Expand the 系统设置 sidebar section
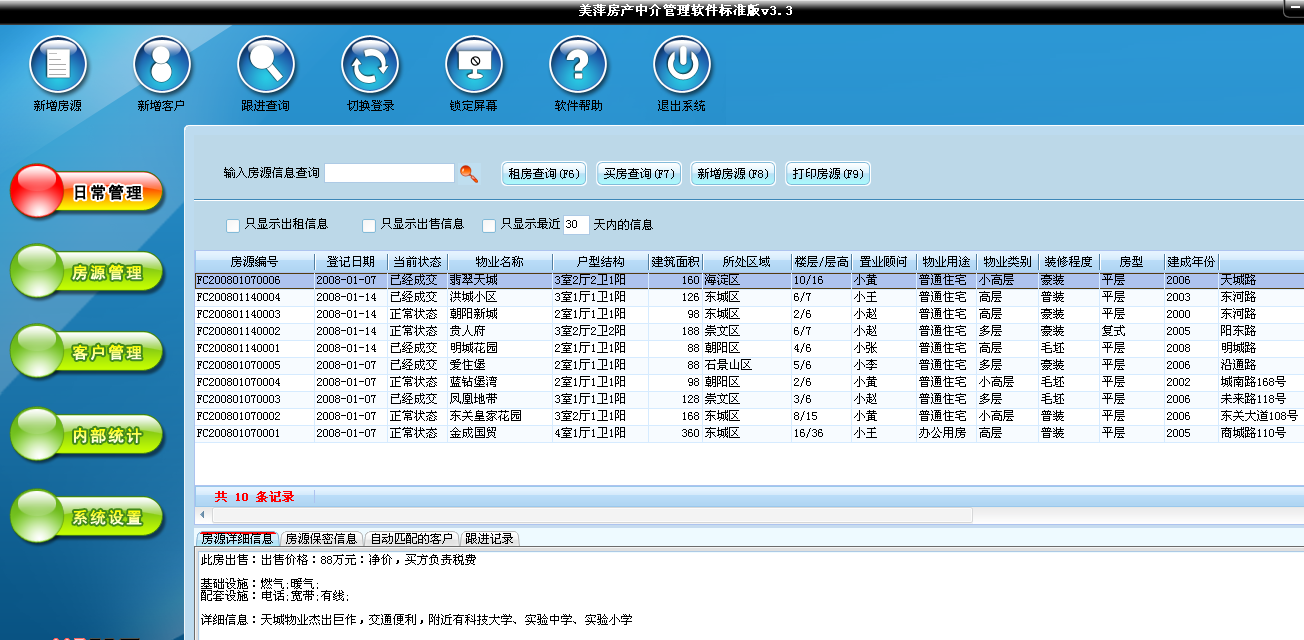 87,517
